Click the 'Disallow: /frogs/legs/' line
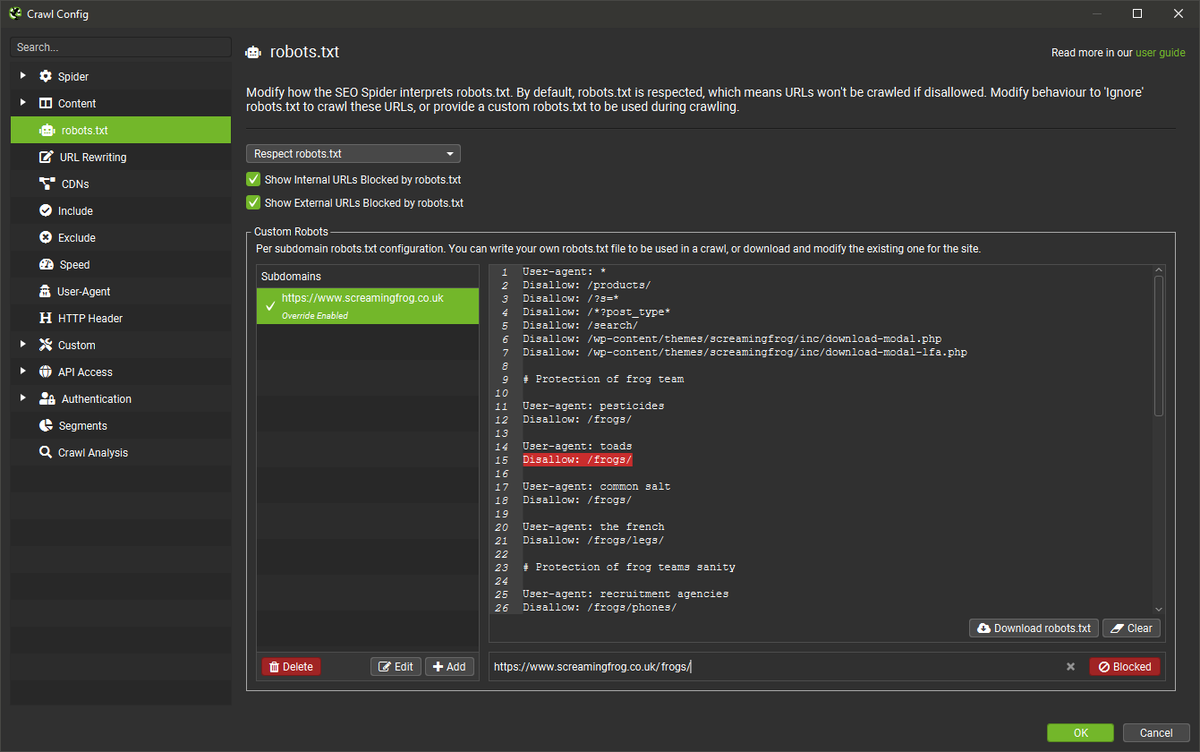The image size is (1200, 752). click(593, 540)
